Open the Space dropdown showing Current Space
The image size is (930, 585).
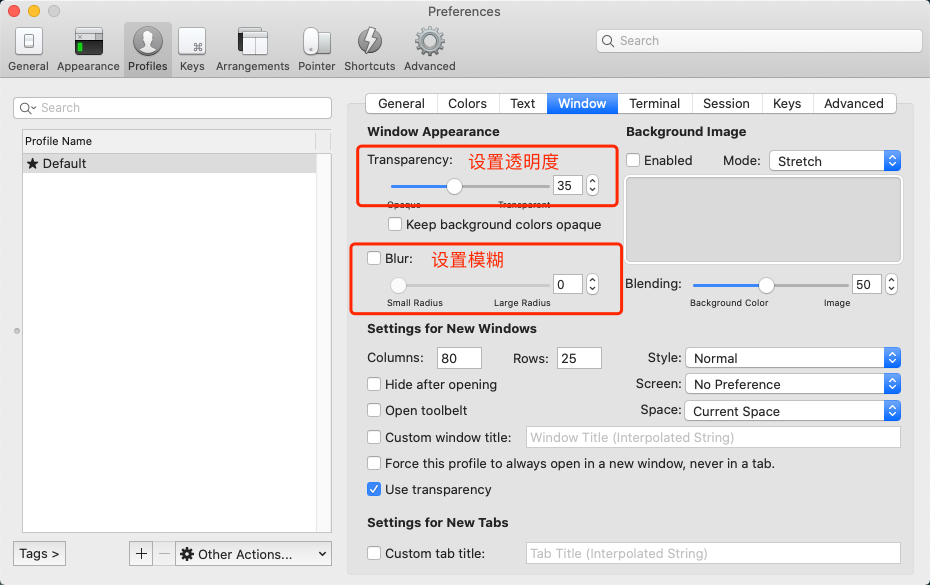793,411
